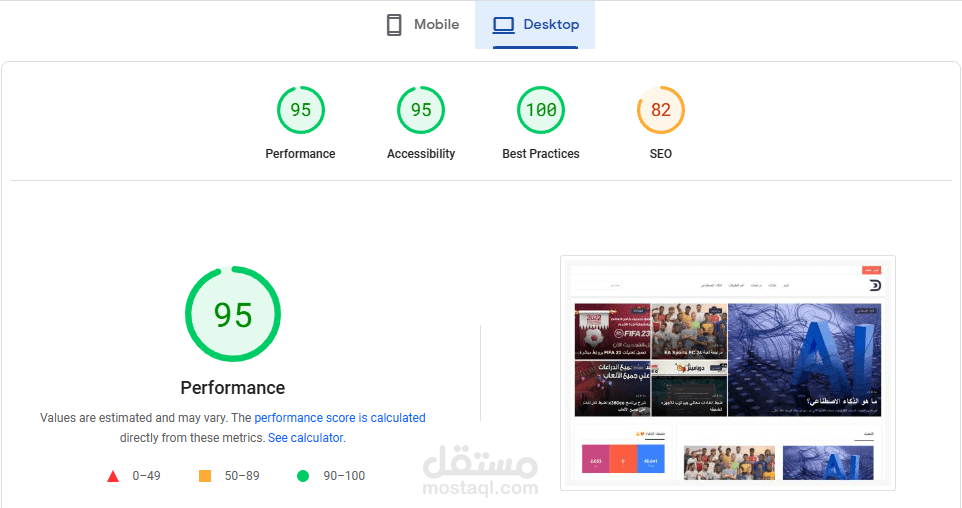Click the blue stats box in preview
Screen dimensions: 962x508
(x=651, y=459)
